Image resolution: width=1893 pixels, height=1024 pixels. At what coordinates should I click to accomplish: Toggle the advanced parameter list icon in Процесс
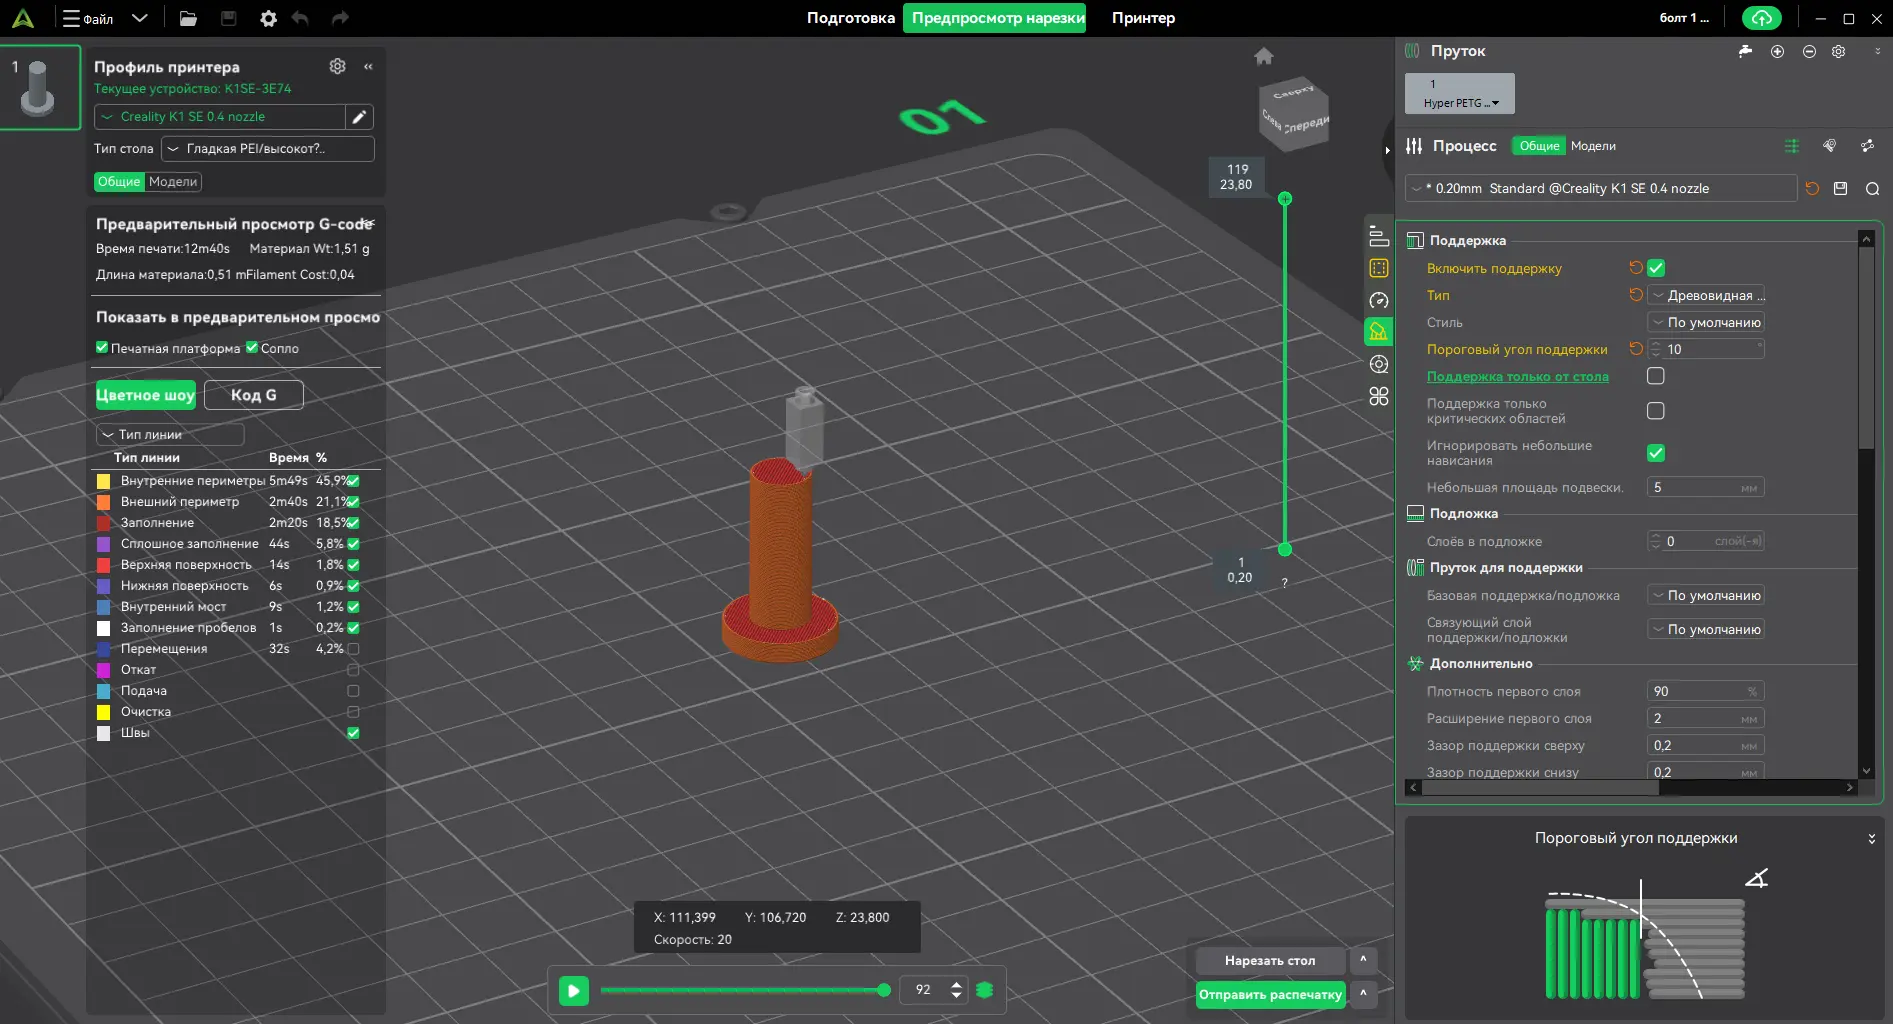[x=1791, y=146]
